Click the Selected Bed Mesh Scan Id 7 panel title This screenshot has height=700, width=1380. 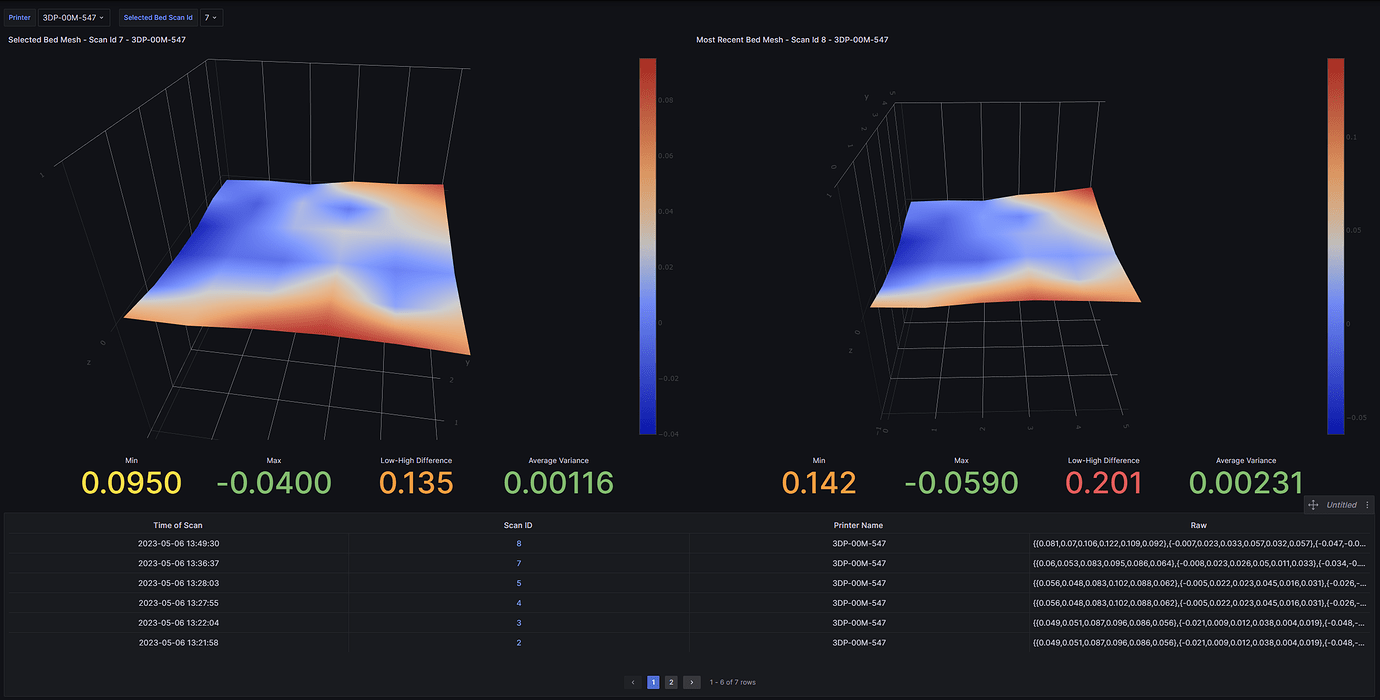coord(97,40)
